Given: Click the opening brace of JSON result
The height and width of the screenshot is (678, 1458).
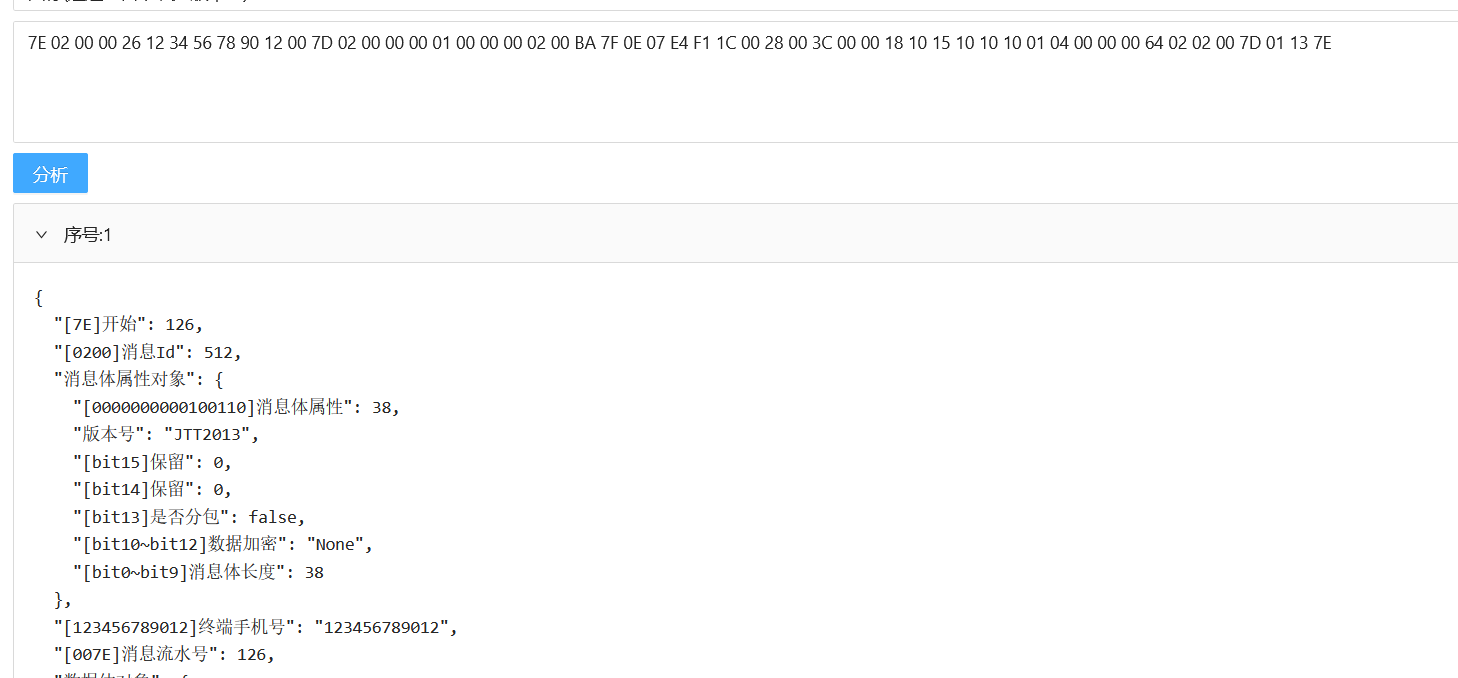Looking at the screenshot, I should (38, 297).
